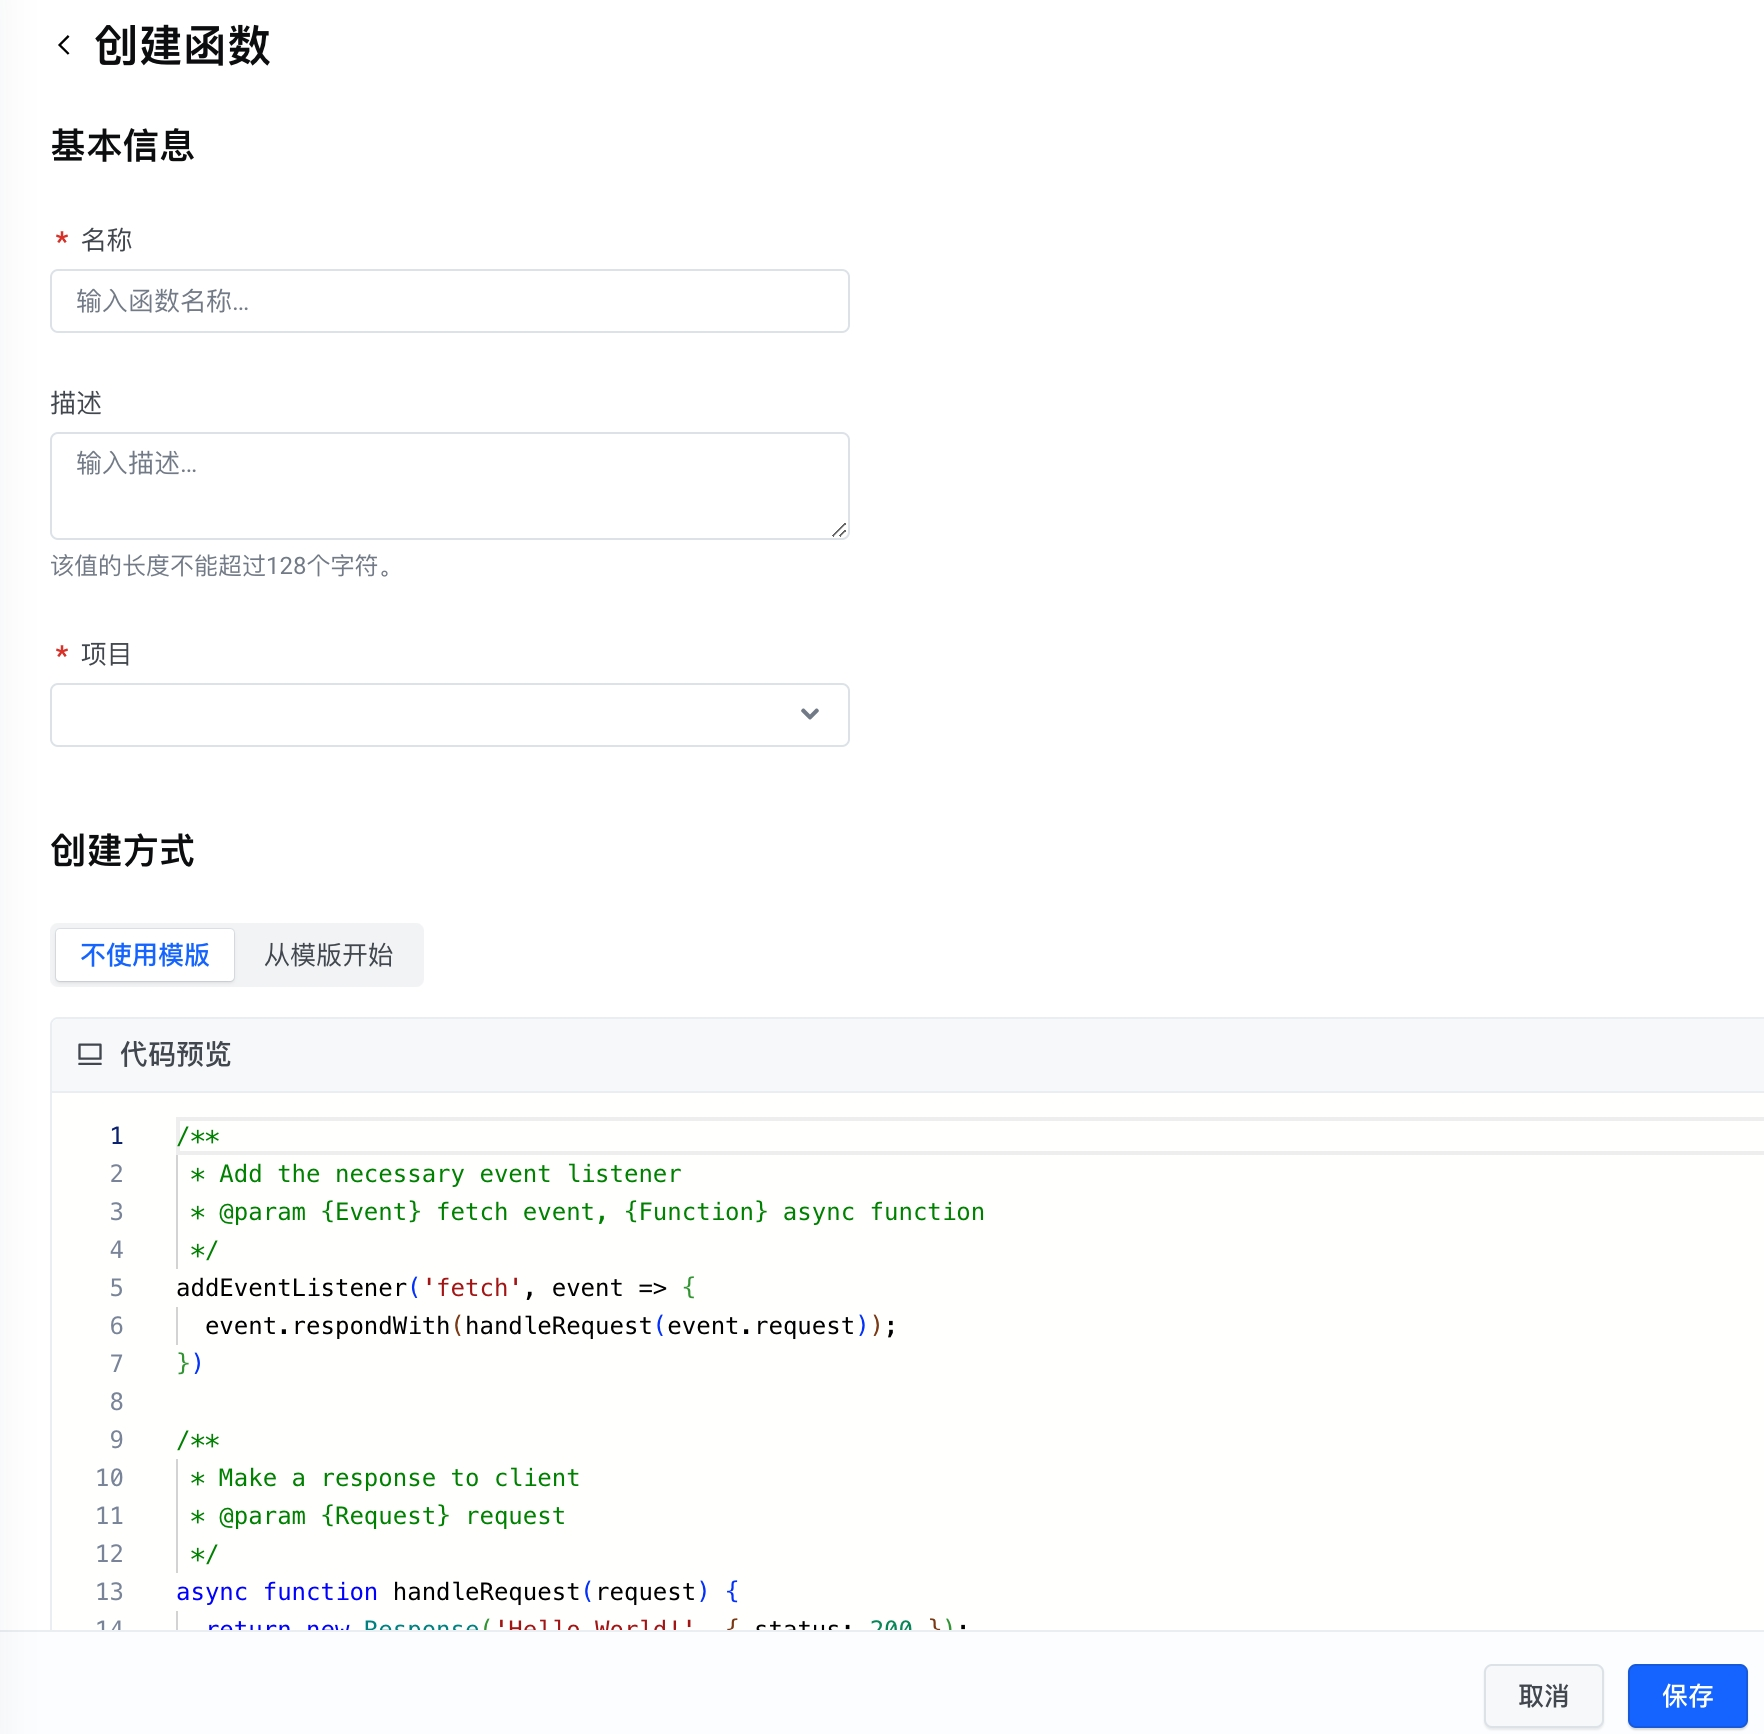Image resolution: width=1764 pixels, height=1734 pixels.
Task: Expand project list with chevron arrow
Action: pyautogui.click(x=810, y=714)
